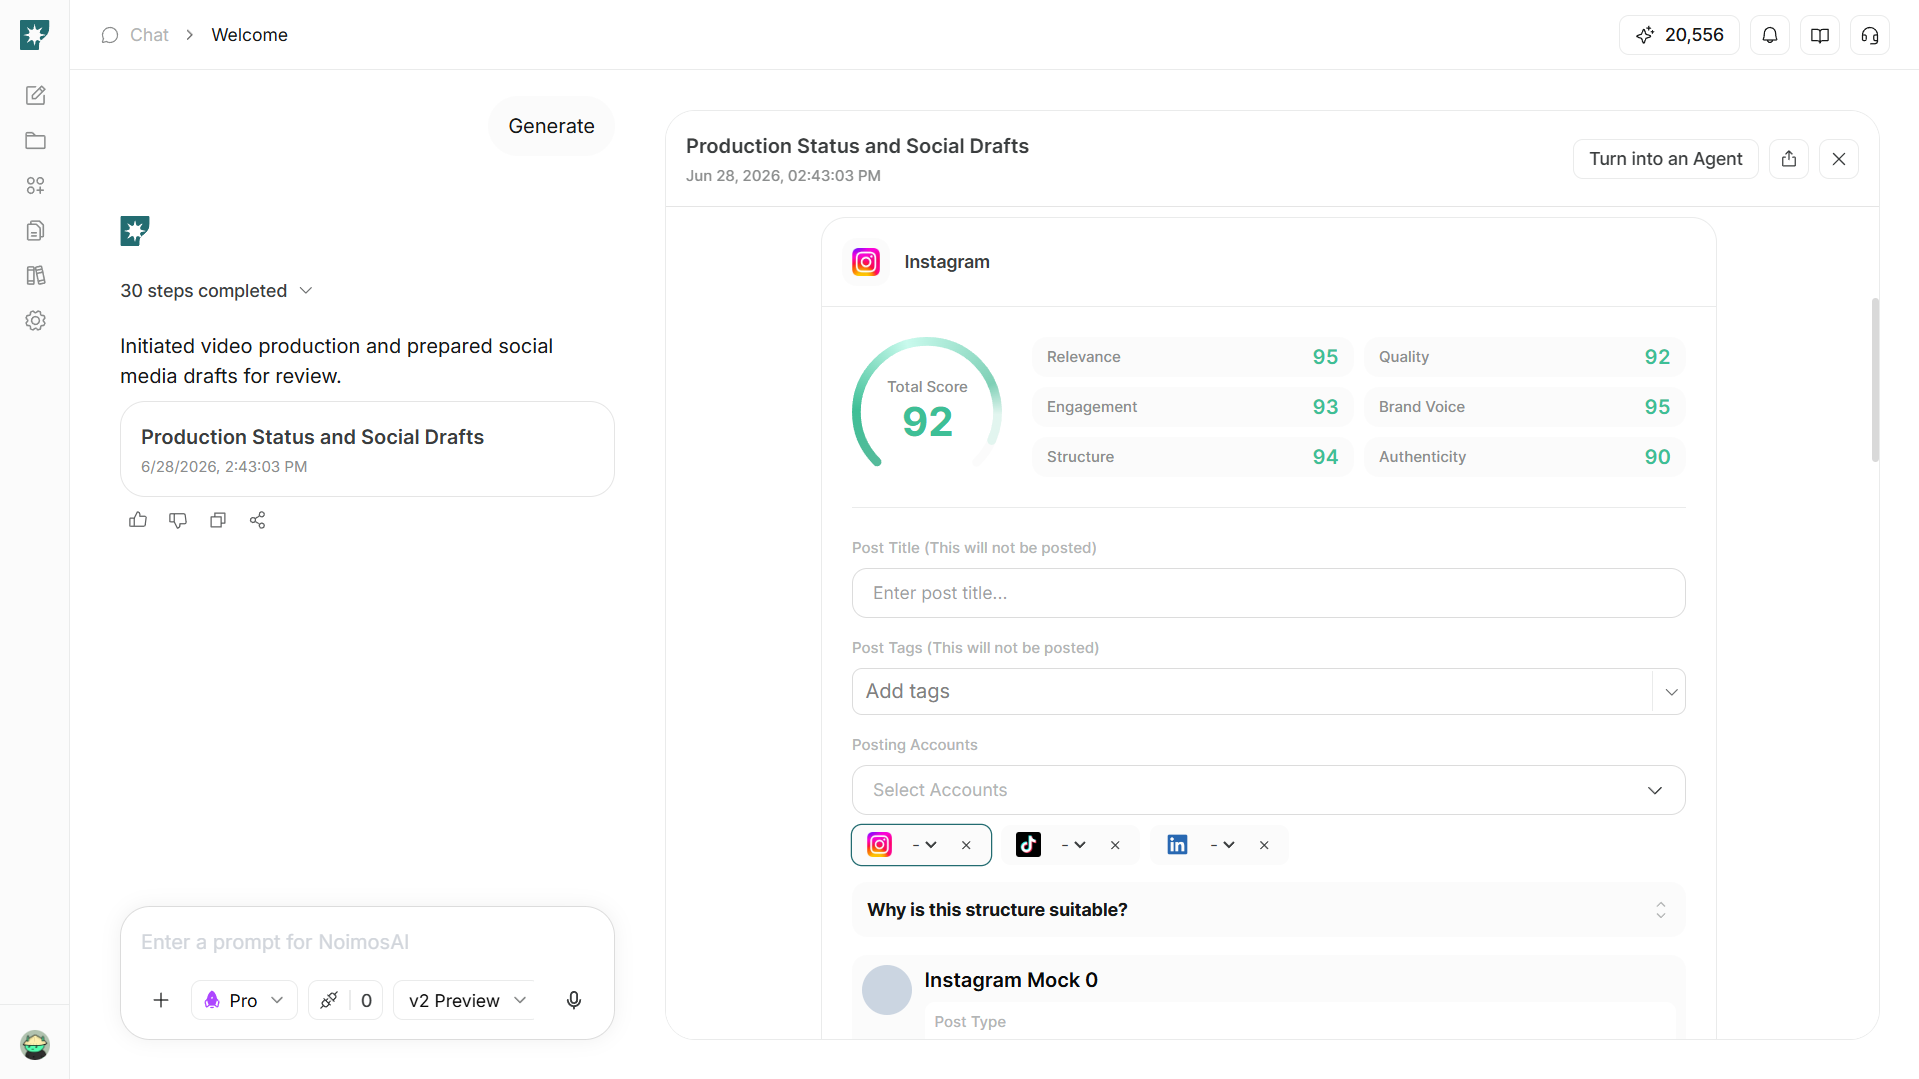
Task: Click the microphone icon in the prompt box
Action: pyautogui.click(x=574, y=1000)
